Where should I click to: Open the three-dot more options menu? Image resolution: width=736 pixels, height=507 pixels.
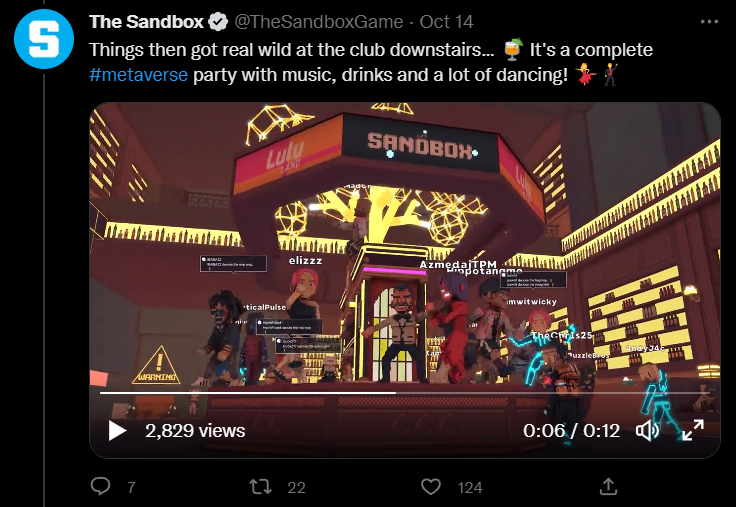click(709, 22)
